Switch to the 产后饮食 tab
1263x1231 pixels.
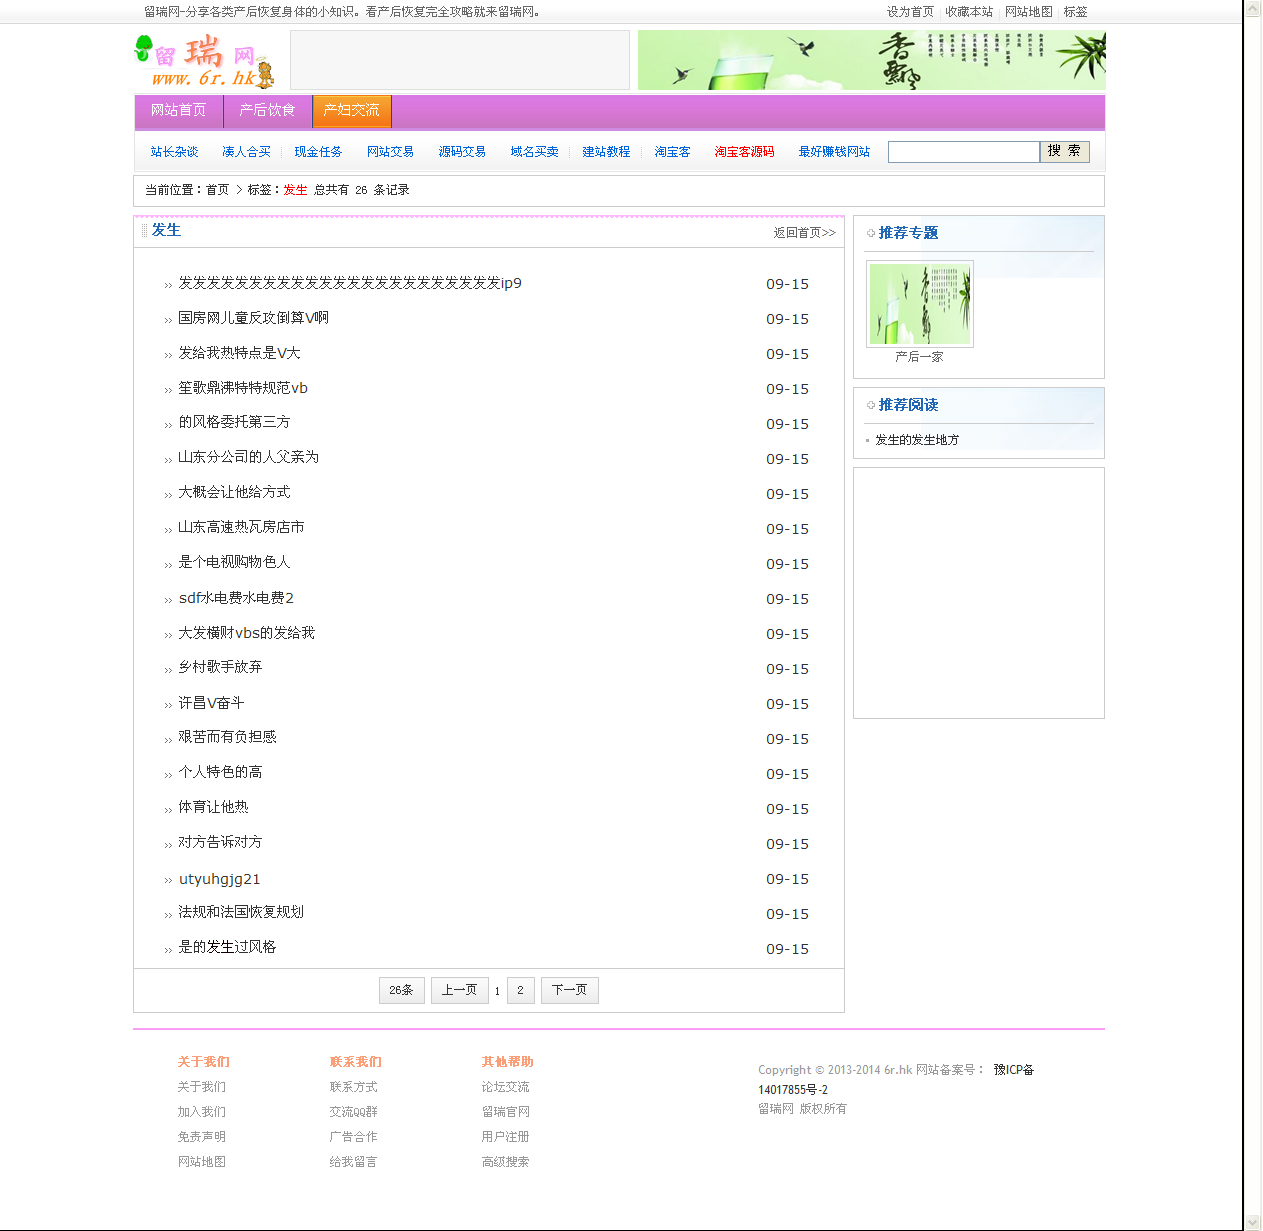coord(267,110)
